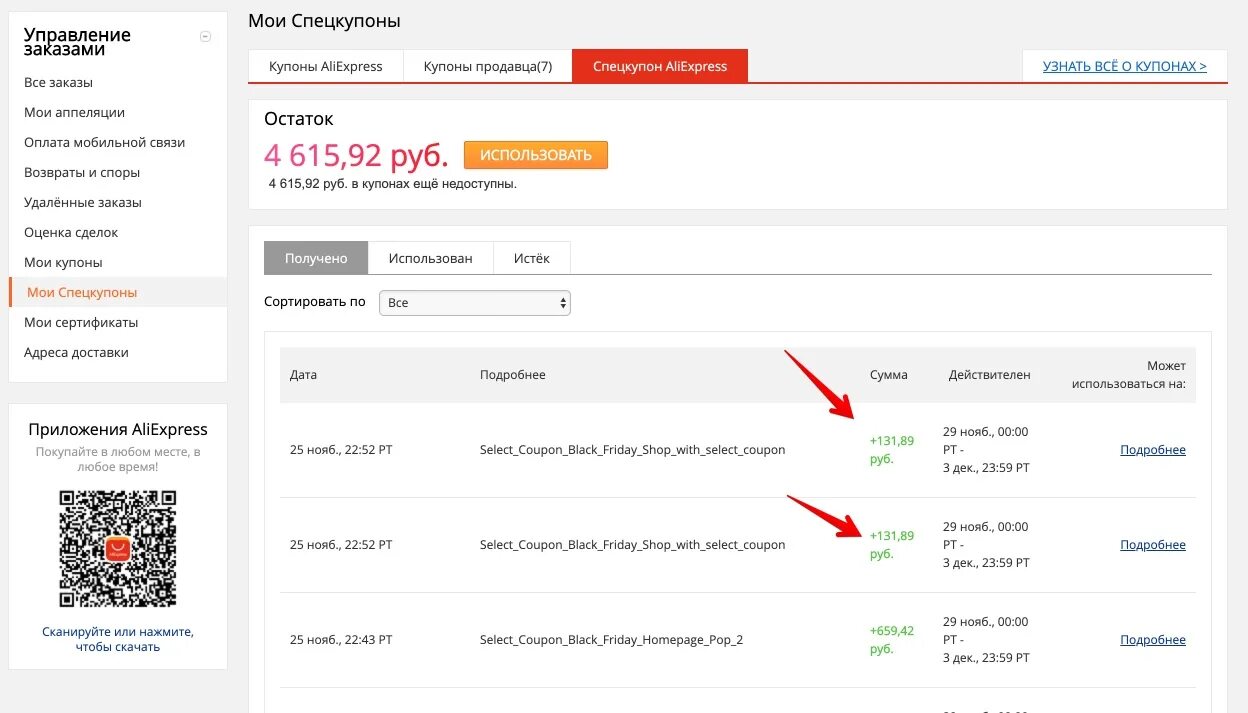Image resolution: width=1248 pixels, height=713 pixels.
Task: Go to Оплата мобильной связи
Action: (x=104, y=142)
